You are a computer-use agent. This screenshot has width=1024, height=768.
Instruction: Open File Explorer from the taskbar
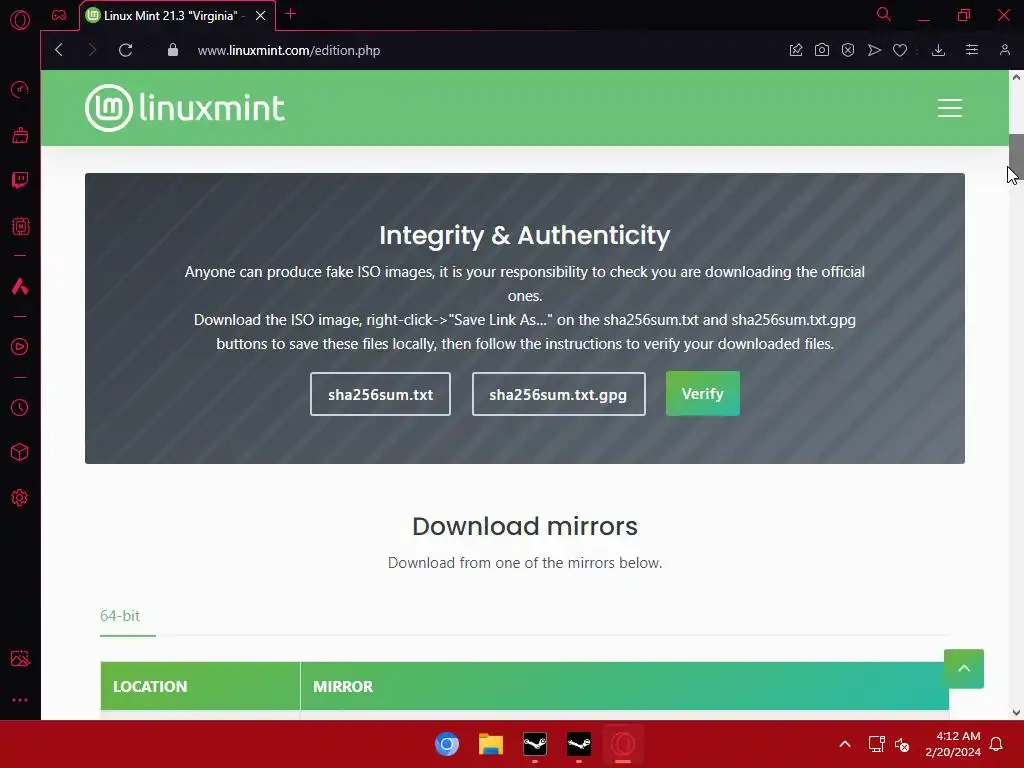coord(490,744)
